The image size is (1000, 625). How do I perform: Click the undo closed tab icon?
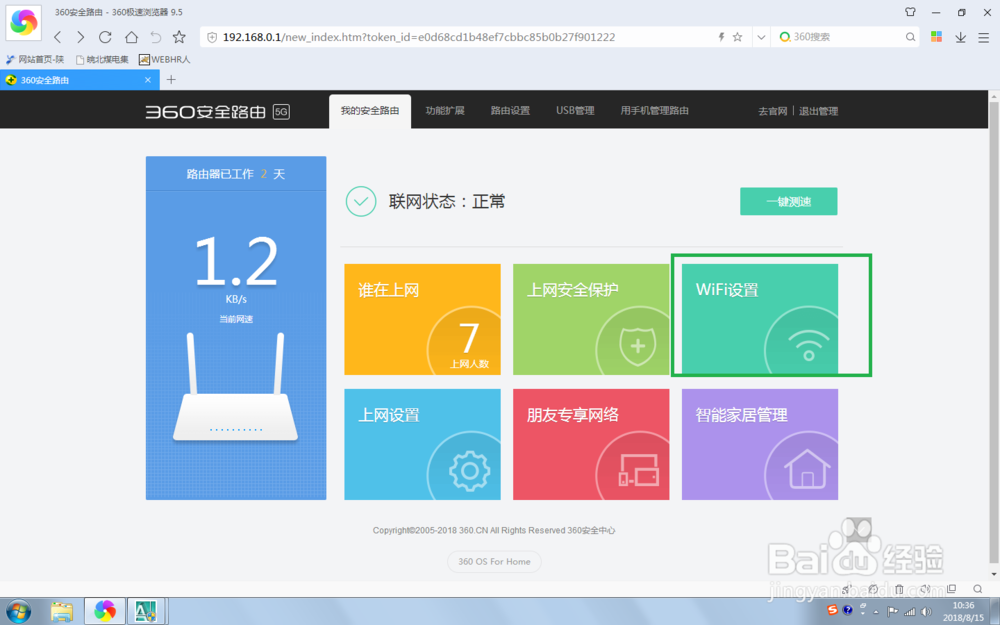click(156, 37)
